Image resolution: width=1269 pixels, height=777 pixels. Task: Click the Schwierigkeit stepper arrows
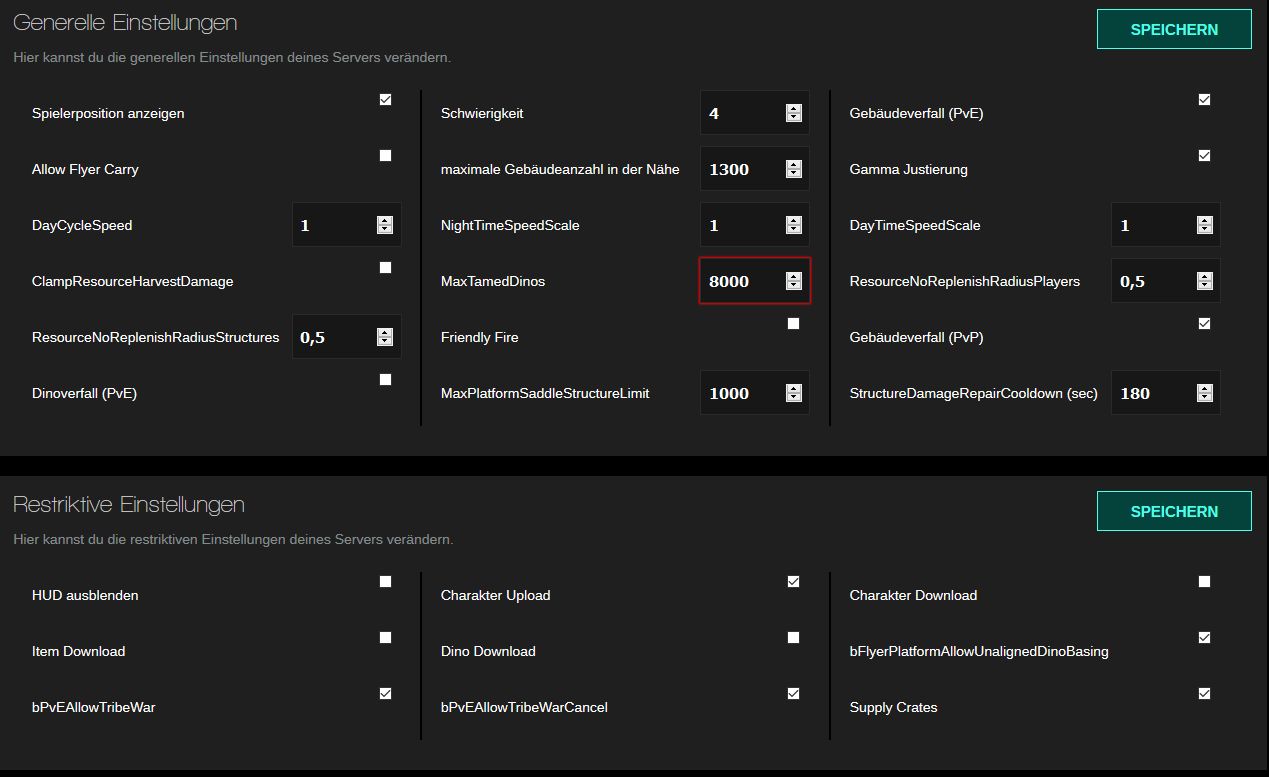point(794,113)
